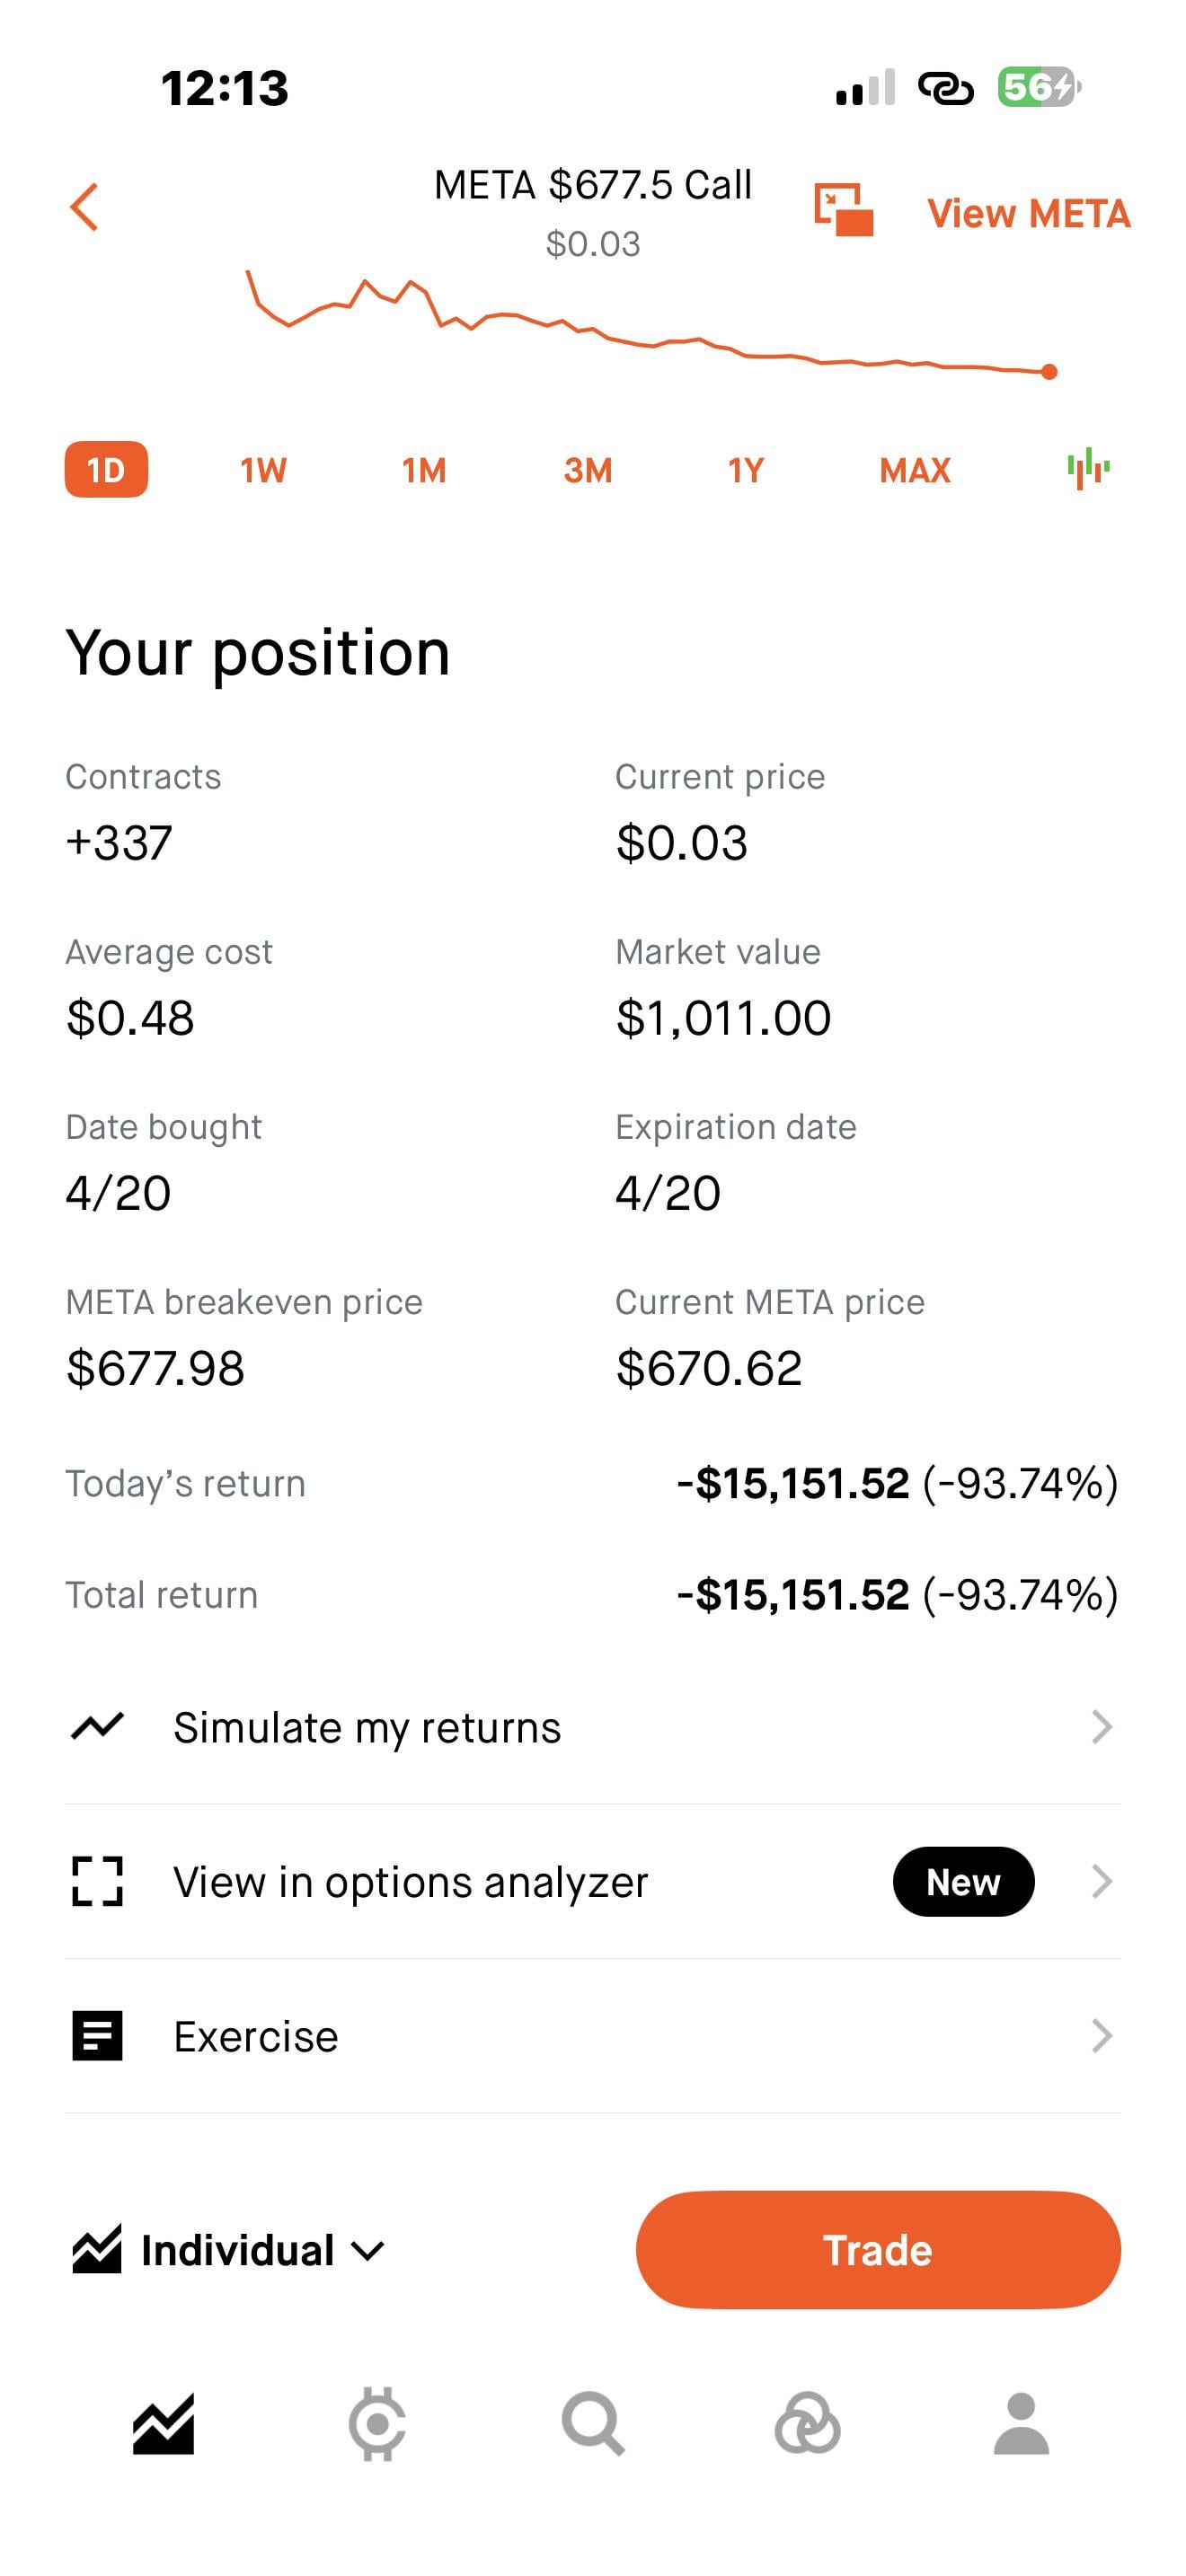This screenshot has height=2576, width=1186.
Task: Open the Individual account dropdown
Action: click(229, 2250)
